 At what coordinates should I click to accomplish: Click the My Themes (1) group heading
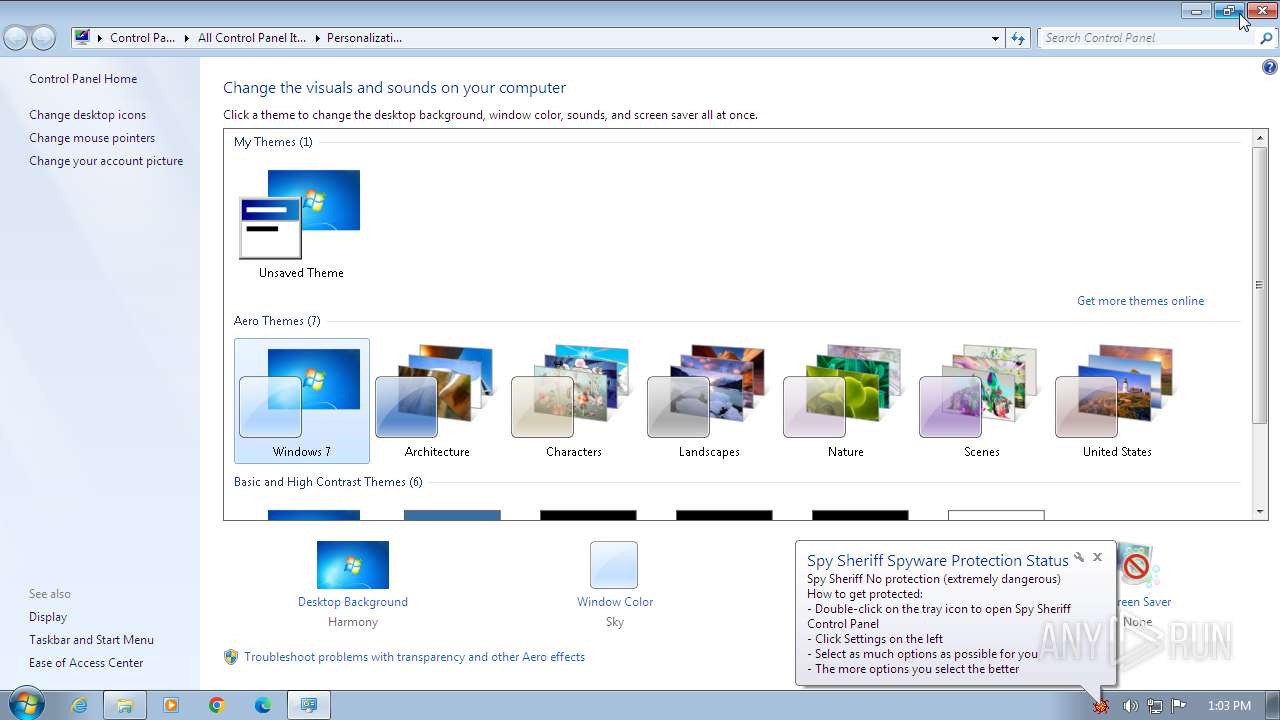point(273,142)
